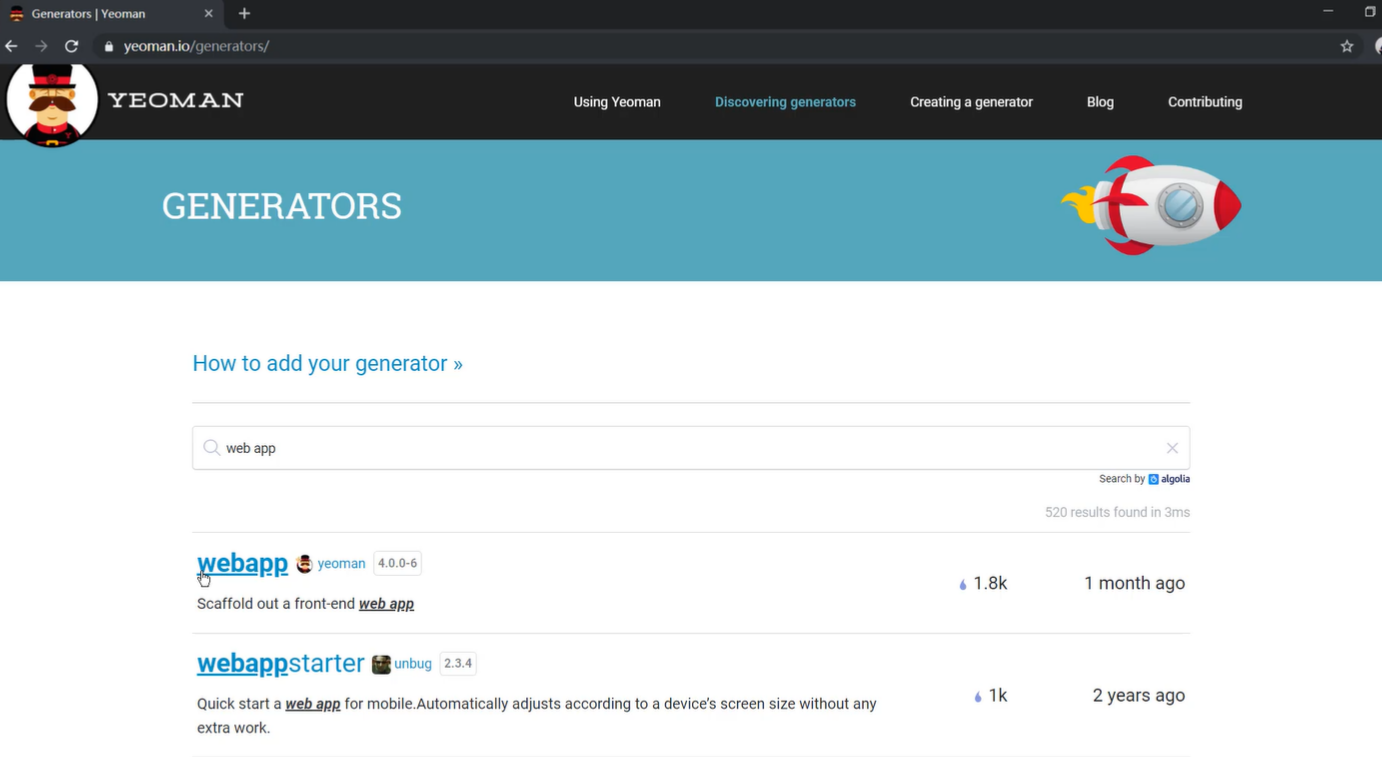Navigate to the Contributing page
Image resolution: width=1382 pixels, height=757 pixels.
pos(1205,102)
